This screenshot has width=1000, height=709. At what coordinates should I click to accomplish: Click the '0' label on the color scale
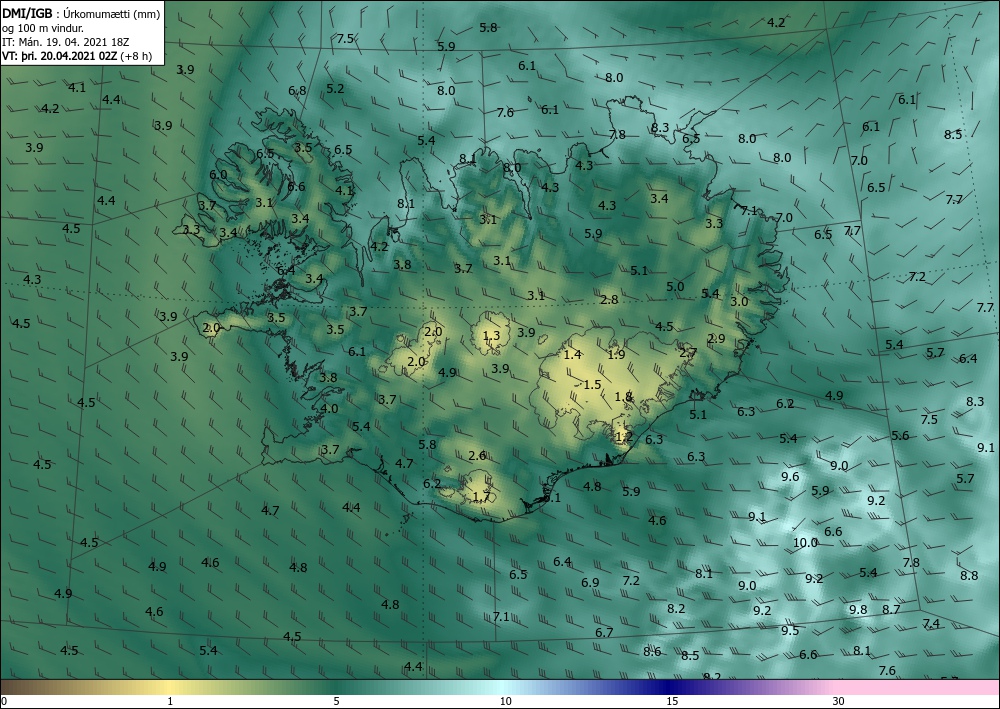[x=4, y=701]
